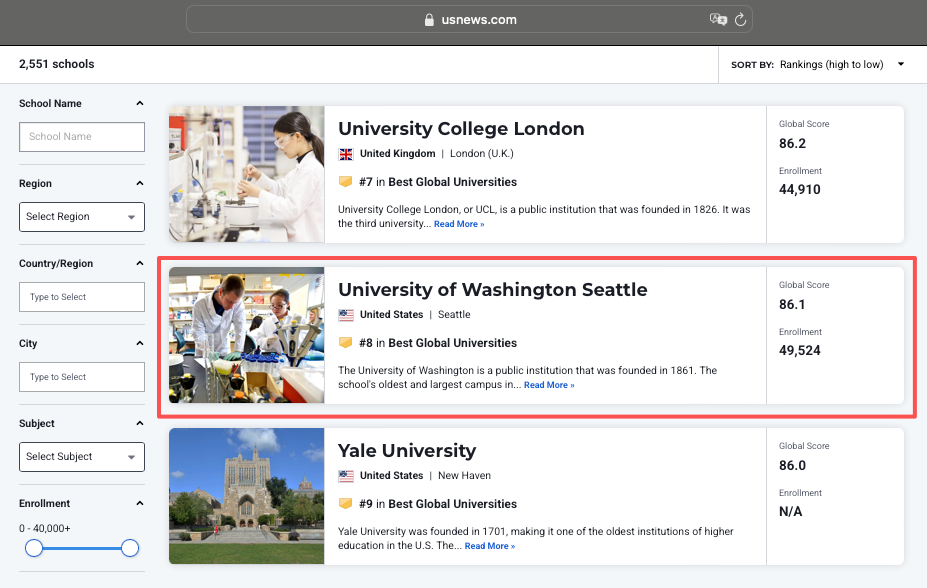
Task: Click the ranking badge icon beside #7
Action: pos(346,182)
